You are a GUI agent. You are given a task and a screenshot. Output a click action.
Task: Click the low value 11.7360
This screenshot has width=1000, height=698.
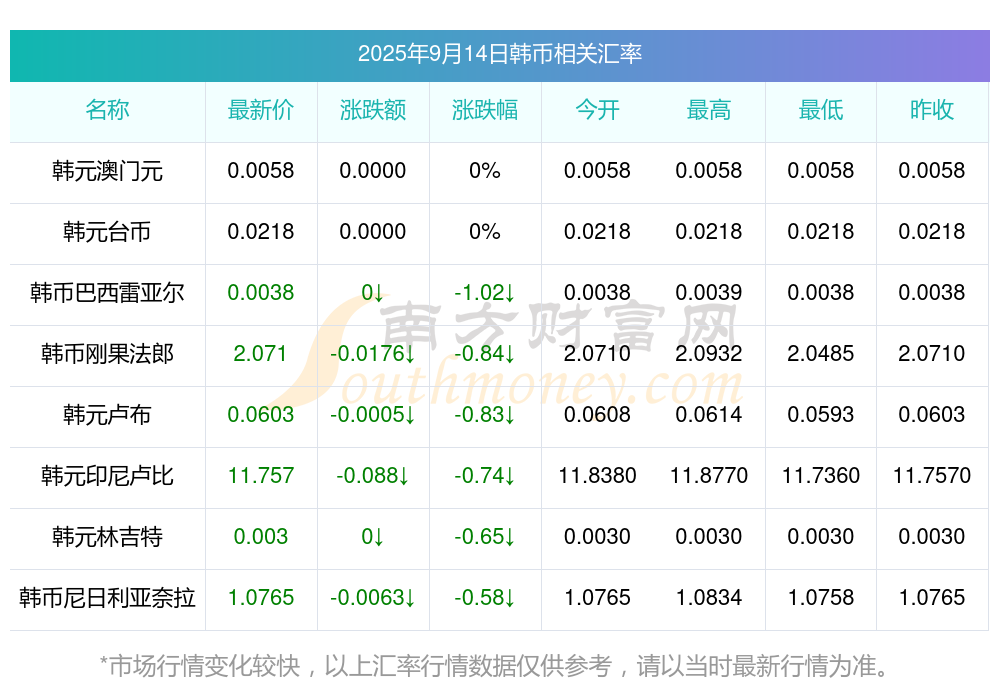(821, 476)
